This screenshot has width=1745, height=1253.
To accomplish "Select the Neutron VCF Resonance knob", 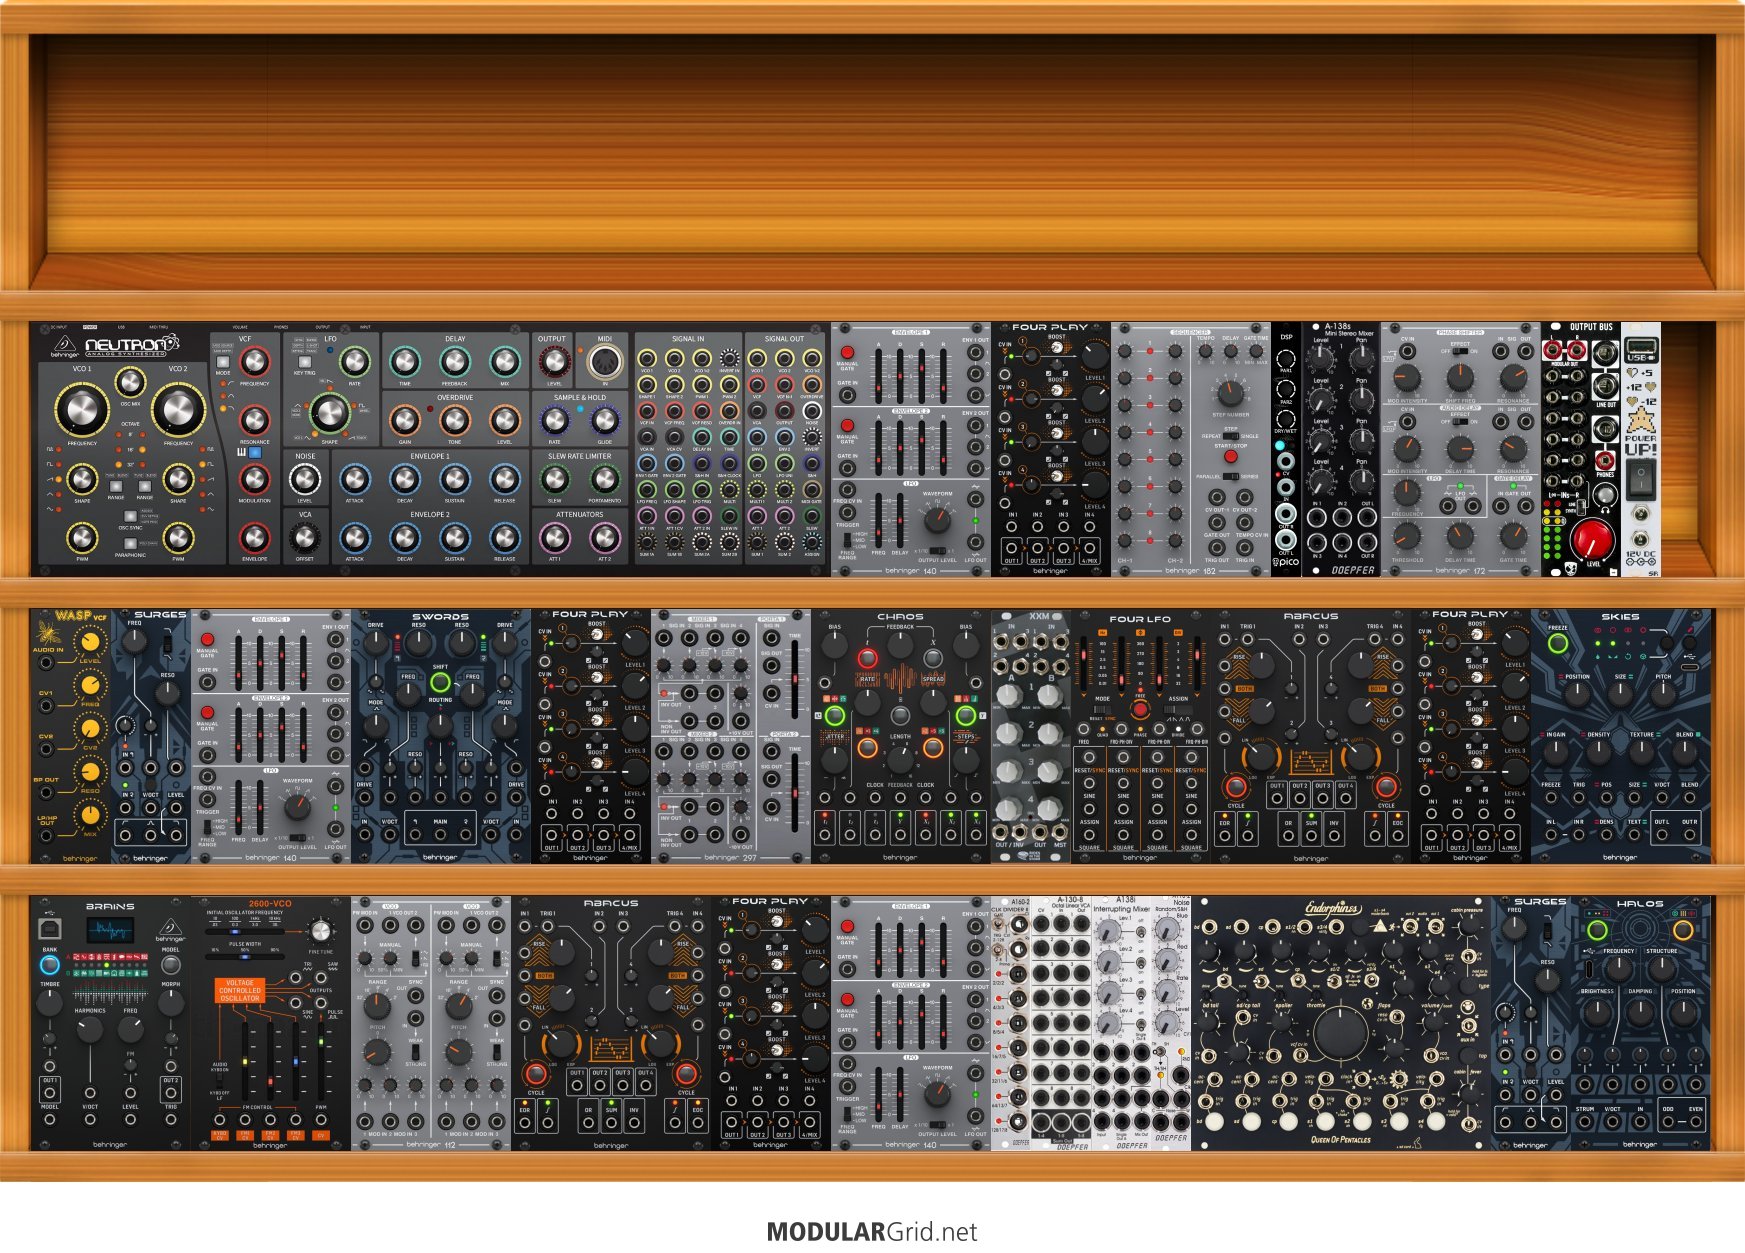I will pos(254,420).
